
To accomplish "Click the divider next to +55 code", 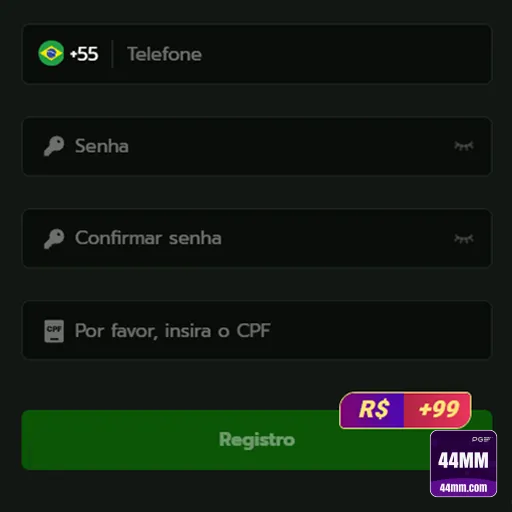I will tap(112, 54).
